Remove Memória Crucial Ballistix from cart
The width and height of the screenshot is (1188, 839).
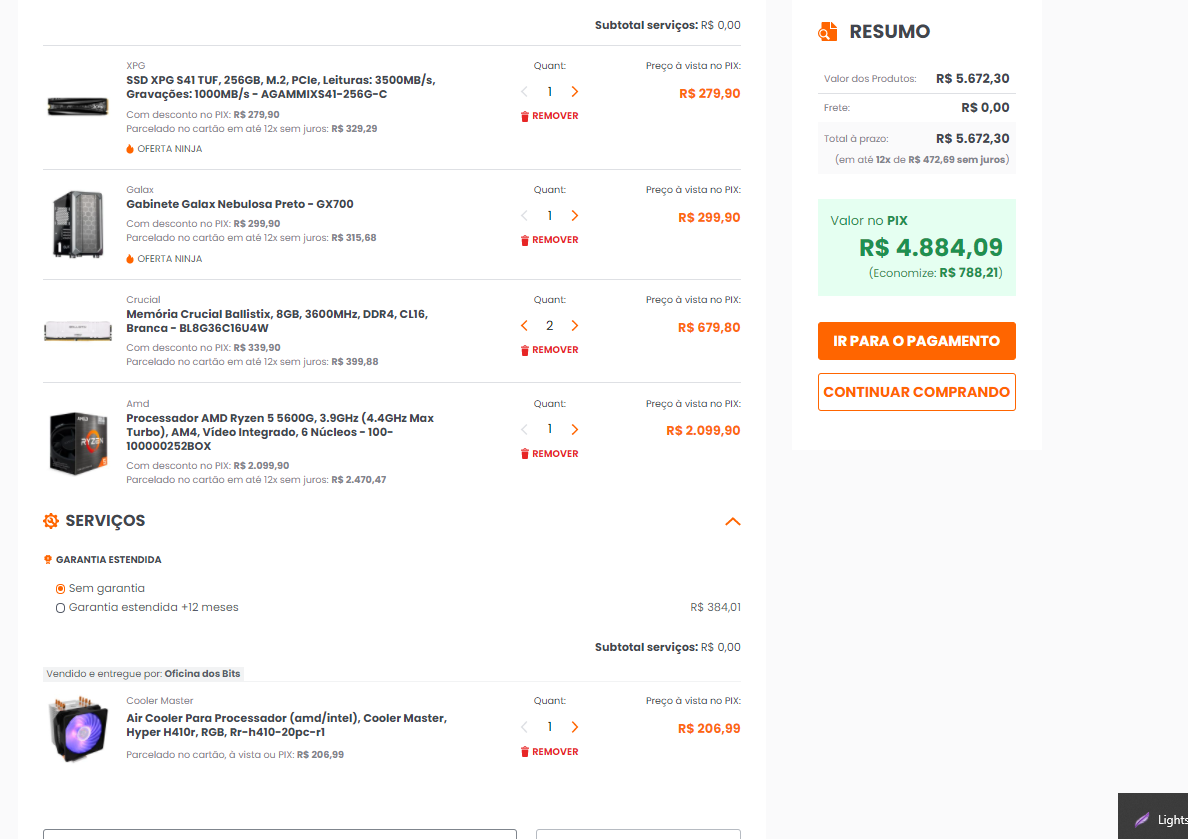[549, 350]
